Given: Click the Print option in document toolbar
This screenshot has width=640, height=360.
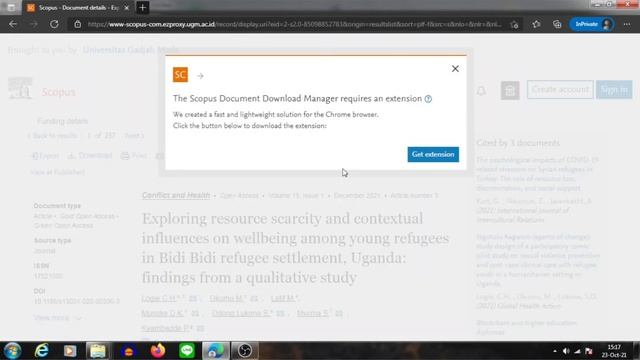Looking at the screenshot, I should [x=134, y=156].
